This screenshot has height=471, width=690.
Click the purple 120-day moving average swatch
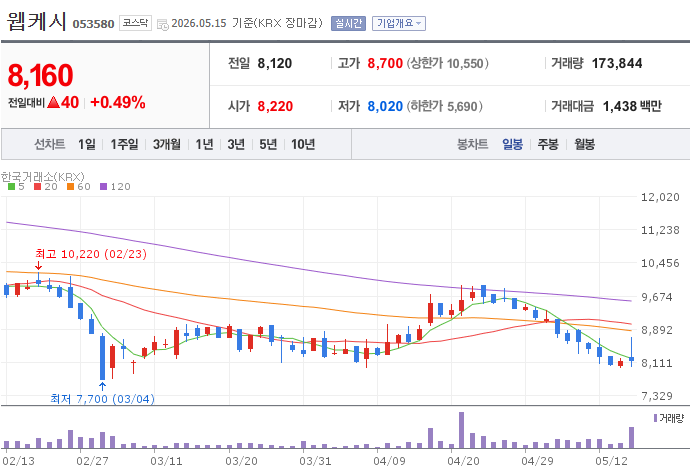point(103,187)
